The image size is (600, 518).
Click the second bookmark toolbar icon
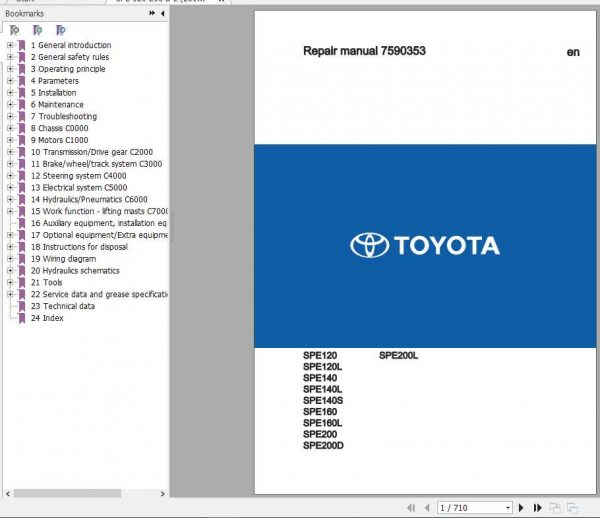pyautogui.click(x=38, y=30)
